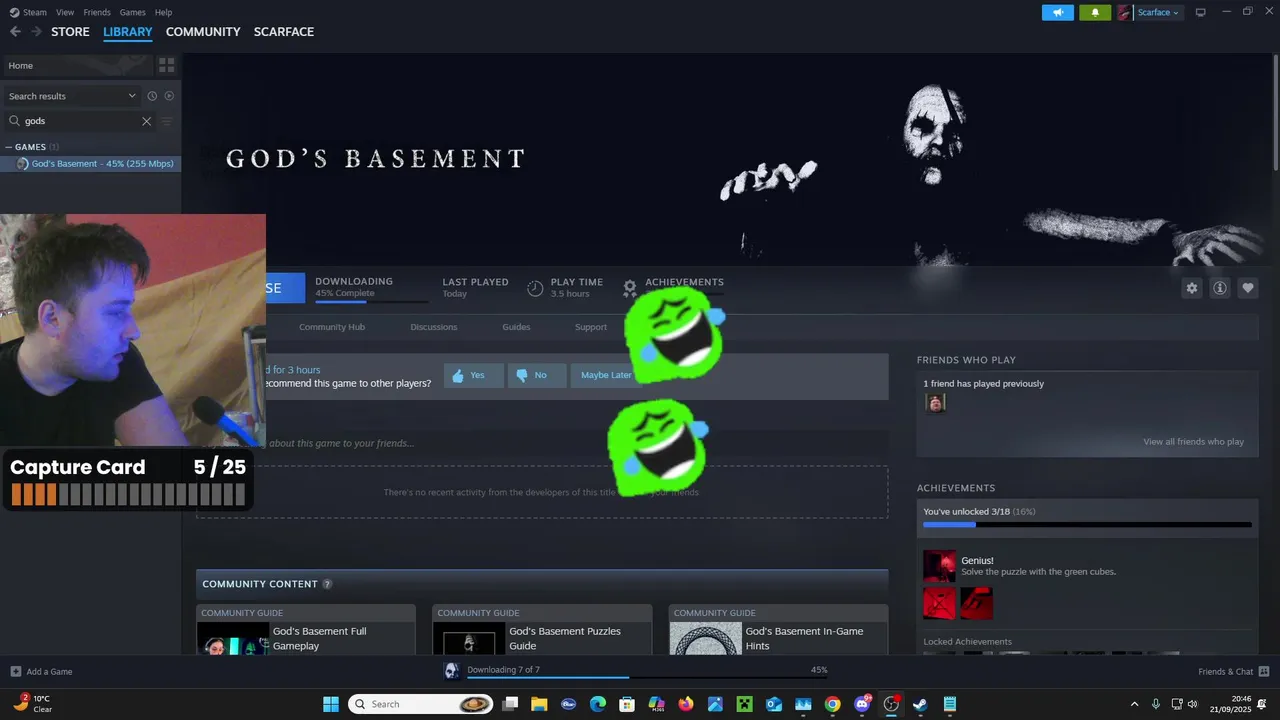
Task: Open Google Chrome from taskbar
Action: tap(832, 704)
